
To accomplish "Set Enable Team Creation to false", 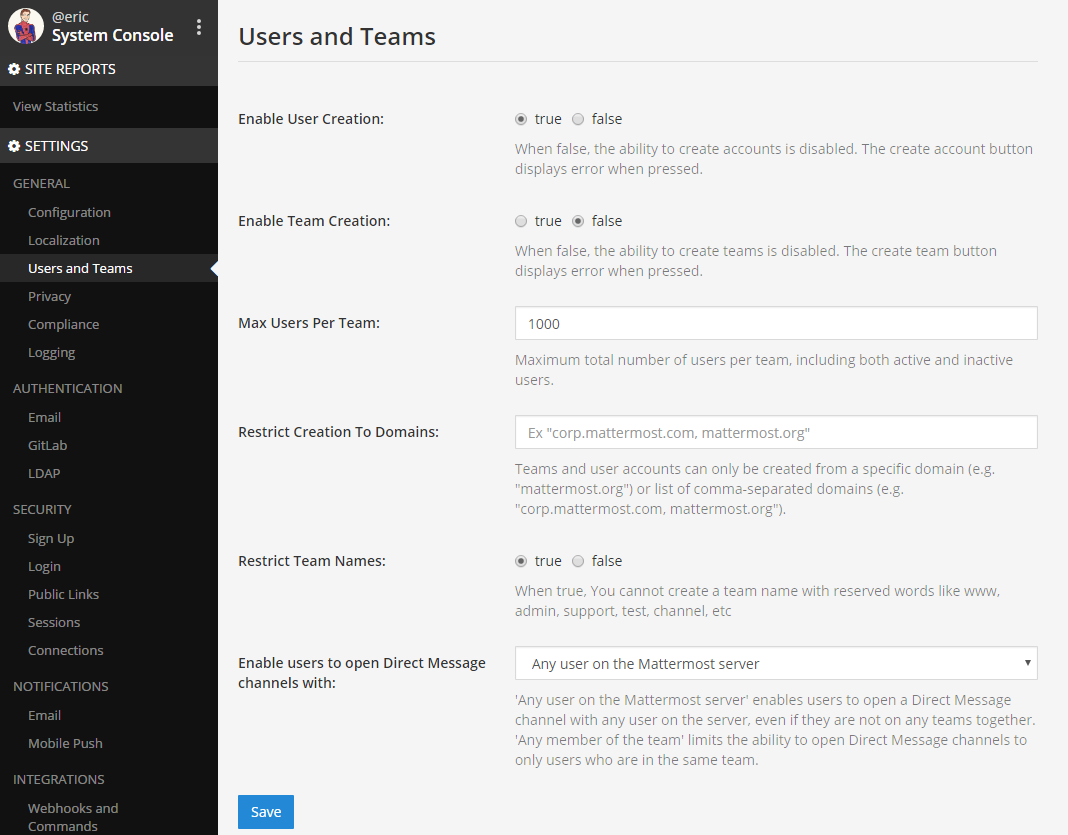I will click(x=578, y=221).
